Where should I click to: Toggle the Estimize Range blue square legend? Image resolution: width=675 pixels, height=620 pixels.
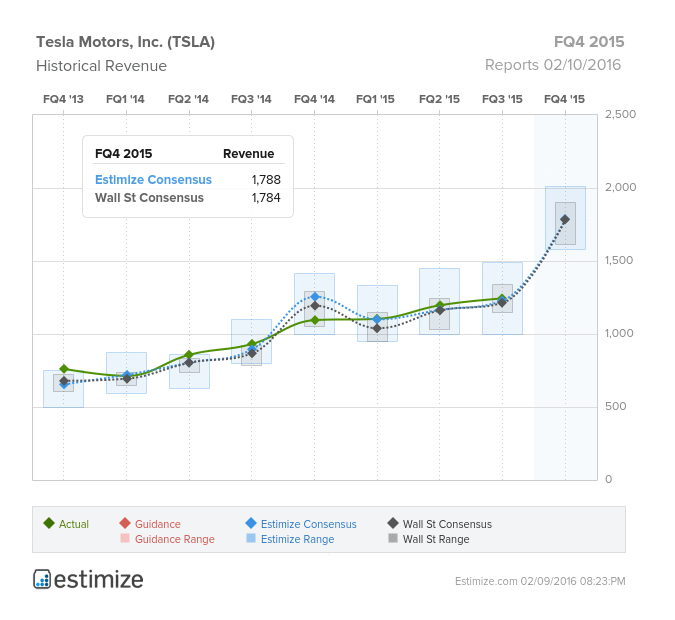(x=251, y=538)
